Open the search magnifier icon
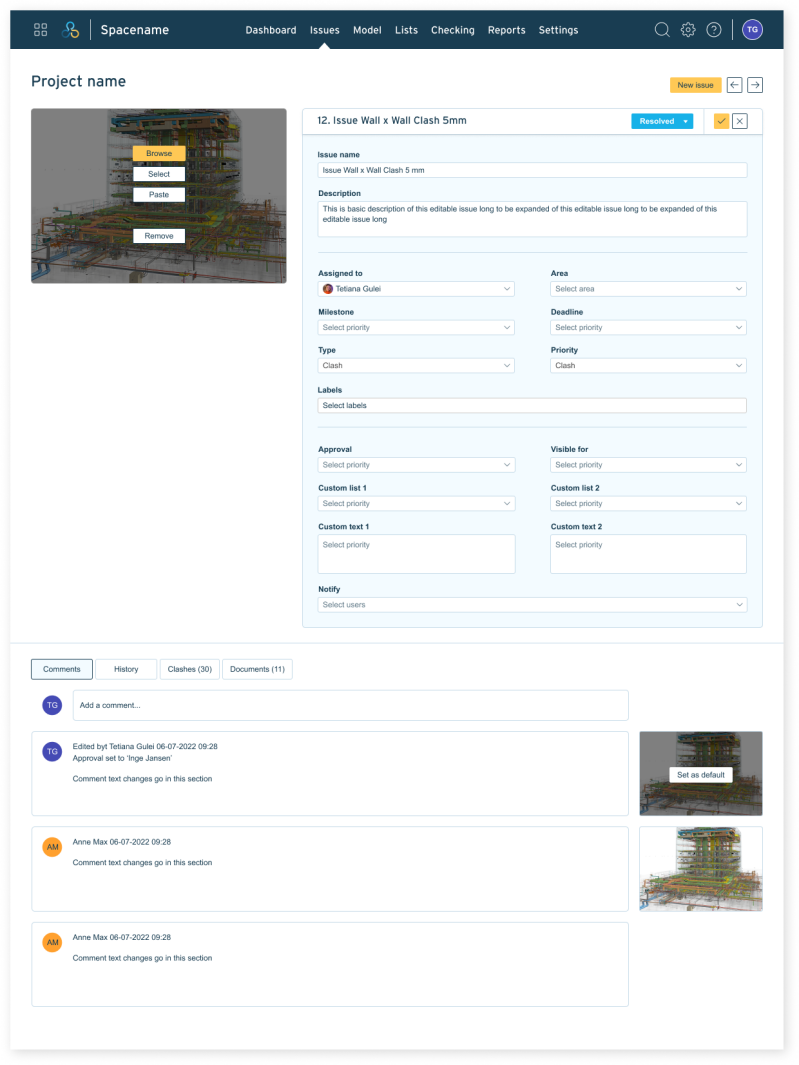Screen dimensions: 799x1065 click(x=662, y=30)
